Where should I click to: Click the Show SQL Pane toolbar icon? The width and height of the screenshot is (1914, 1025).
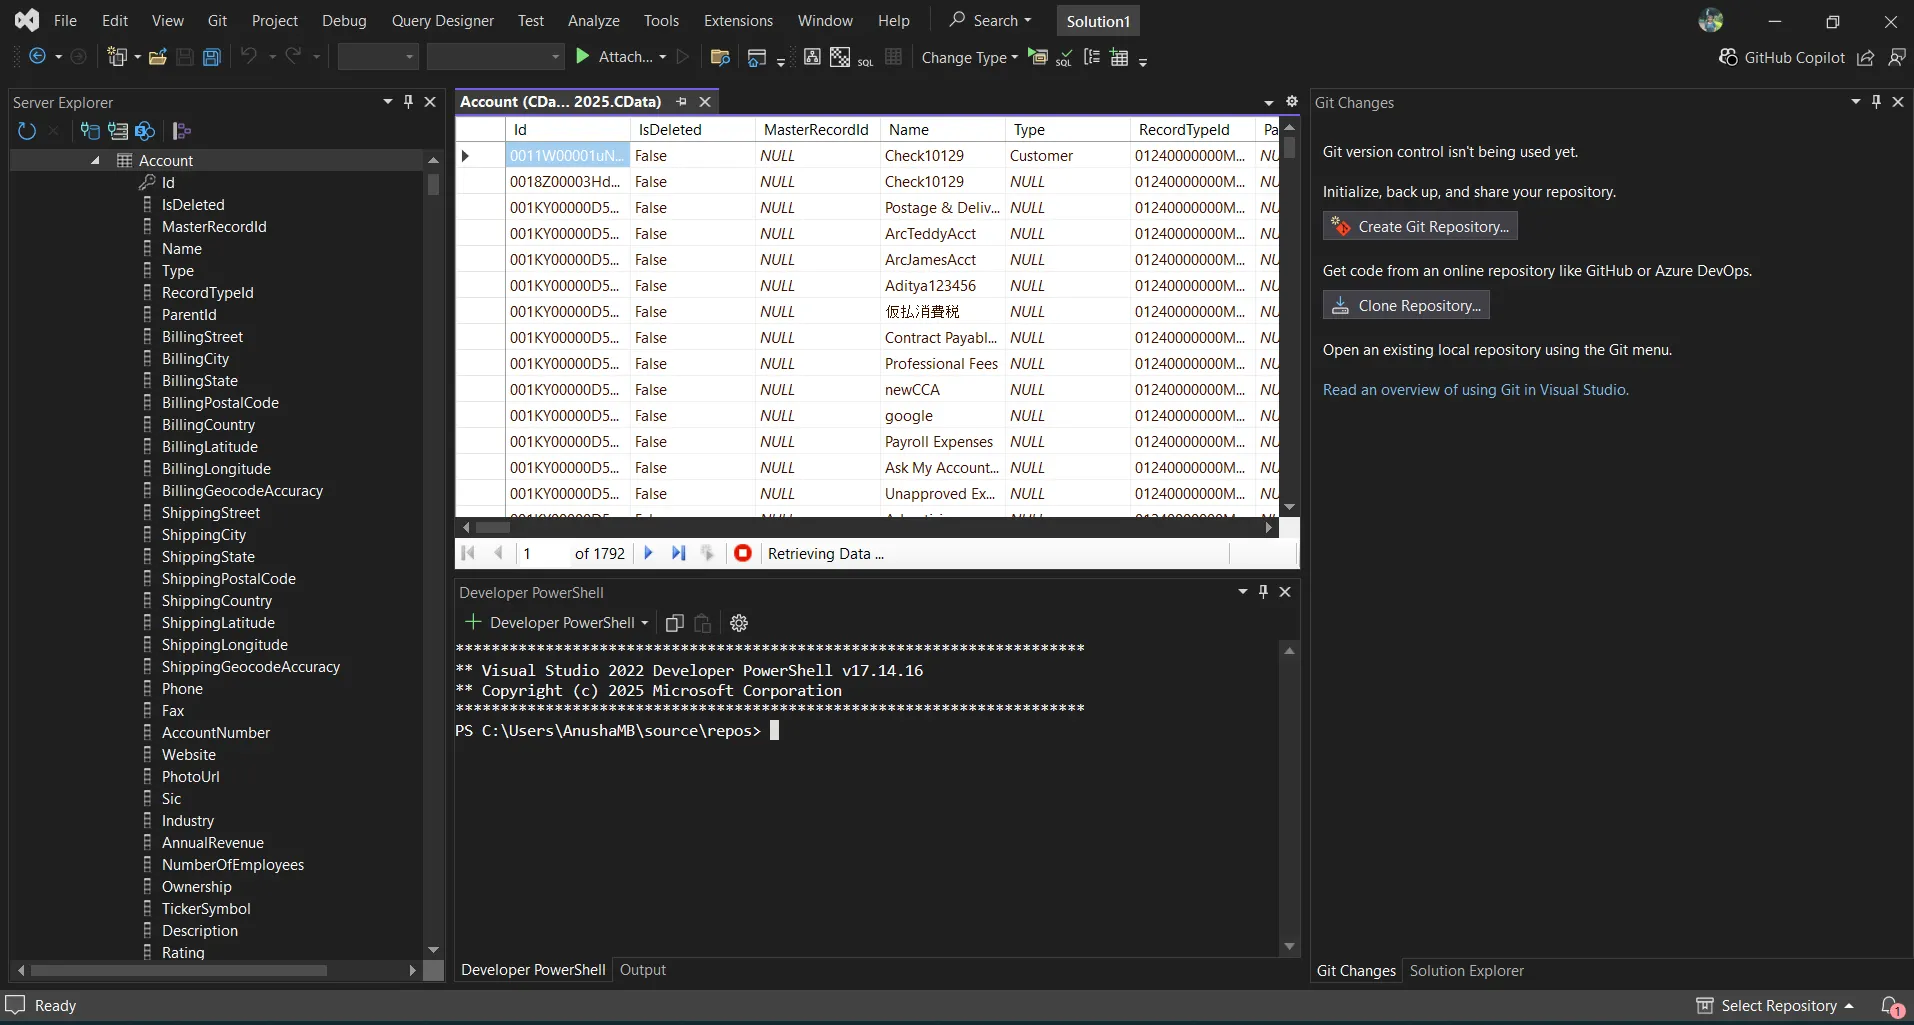(865, 57)
